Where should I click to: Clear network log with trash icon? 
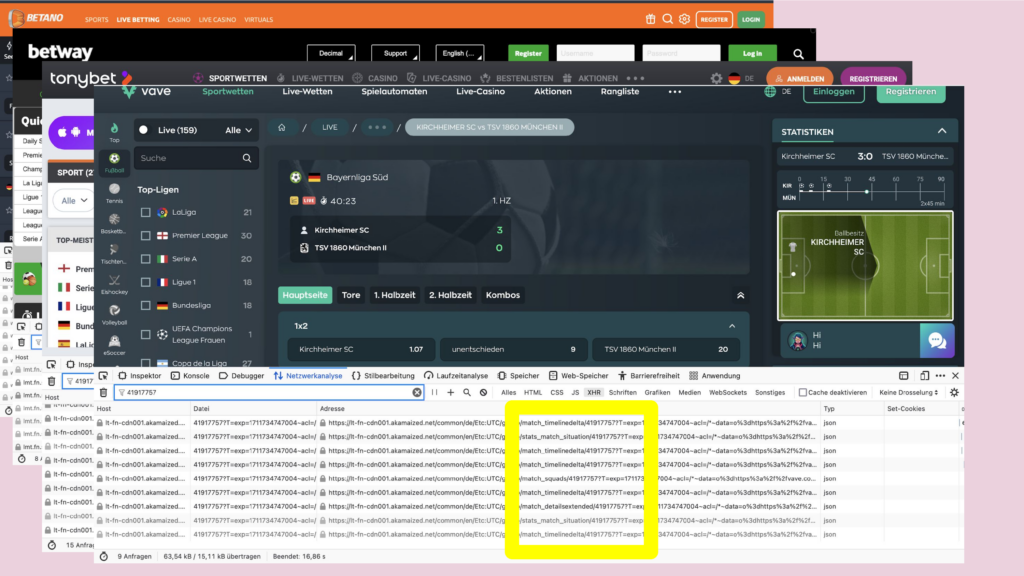coord(103,392)
